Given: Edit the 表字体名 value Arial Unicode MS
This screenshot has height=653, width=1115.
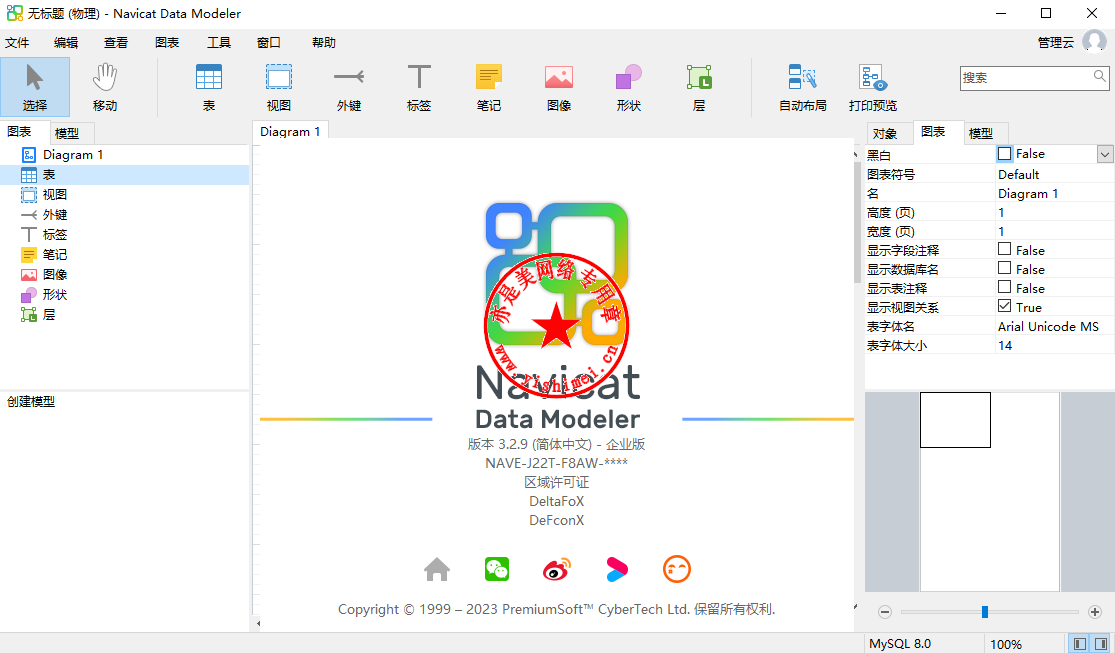Looking at the screenshot, I should [x=1048, y=326].
